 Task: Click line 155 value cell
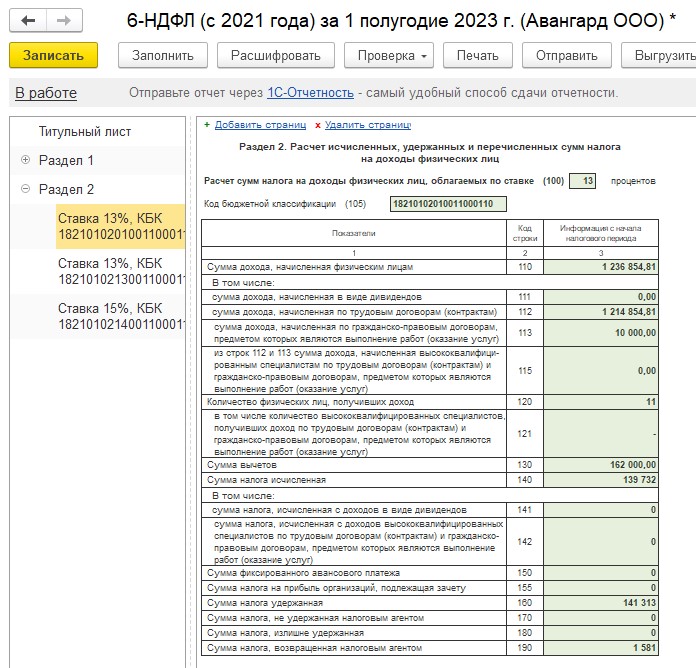pos(601,588)
